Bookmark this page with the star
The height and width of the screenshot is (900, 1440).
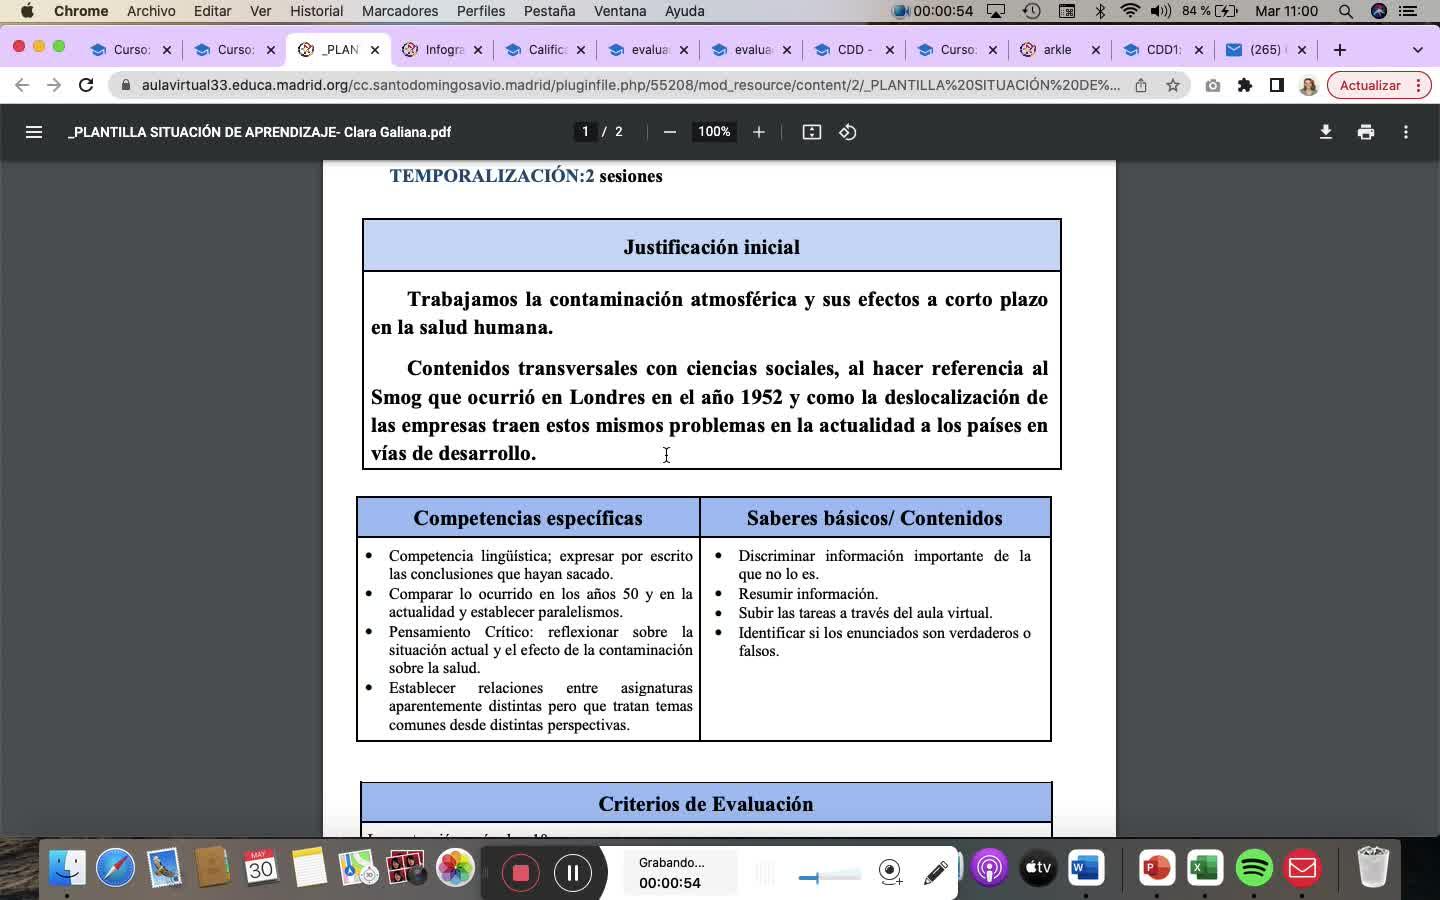(x=1173, y=85)
